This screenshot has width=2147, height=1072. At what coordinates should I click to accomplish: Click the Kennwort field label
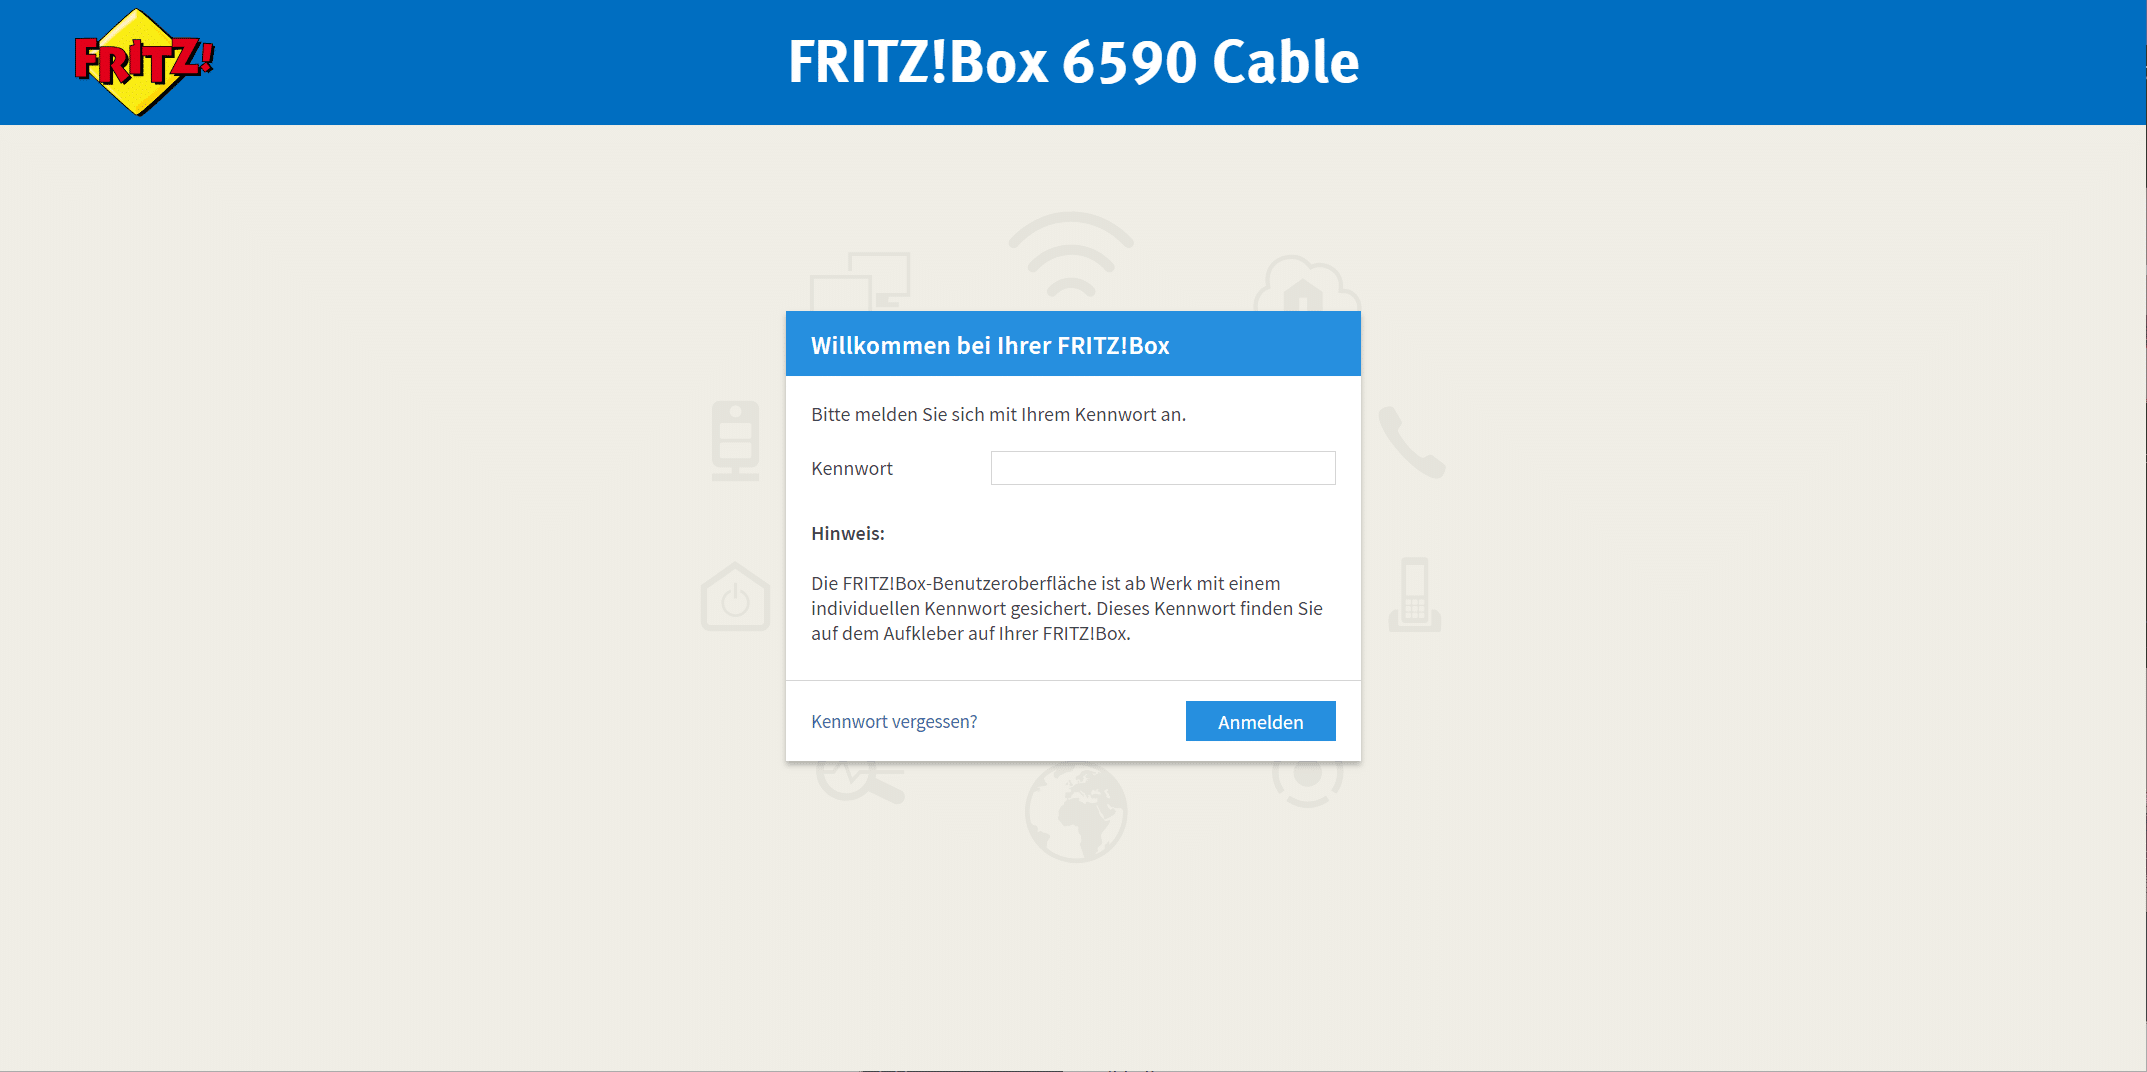pos(851,469)
